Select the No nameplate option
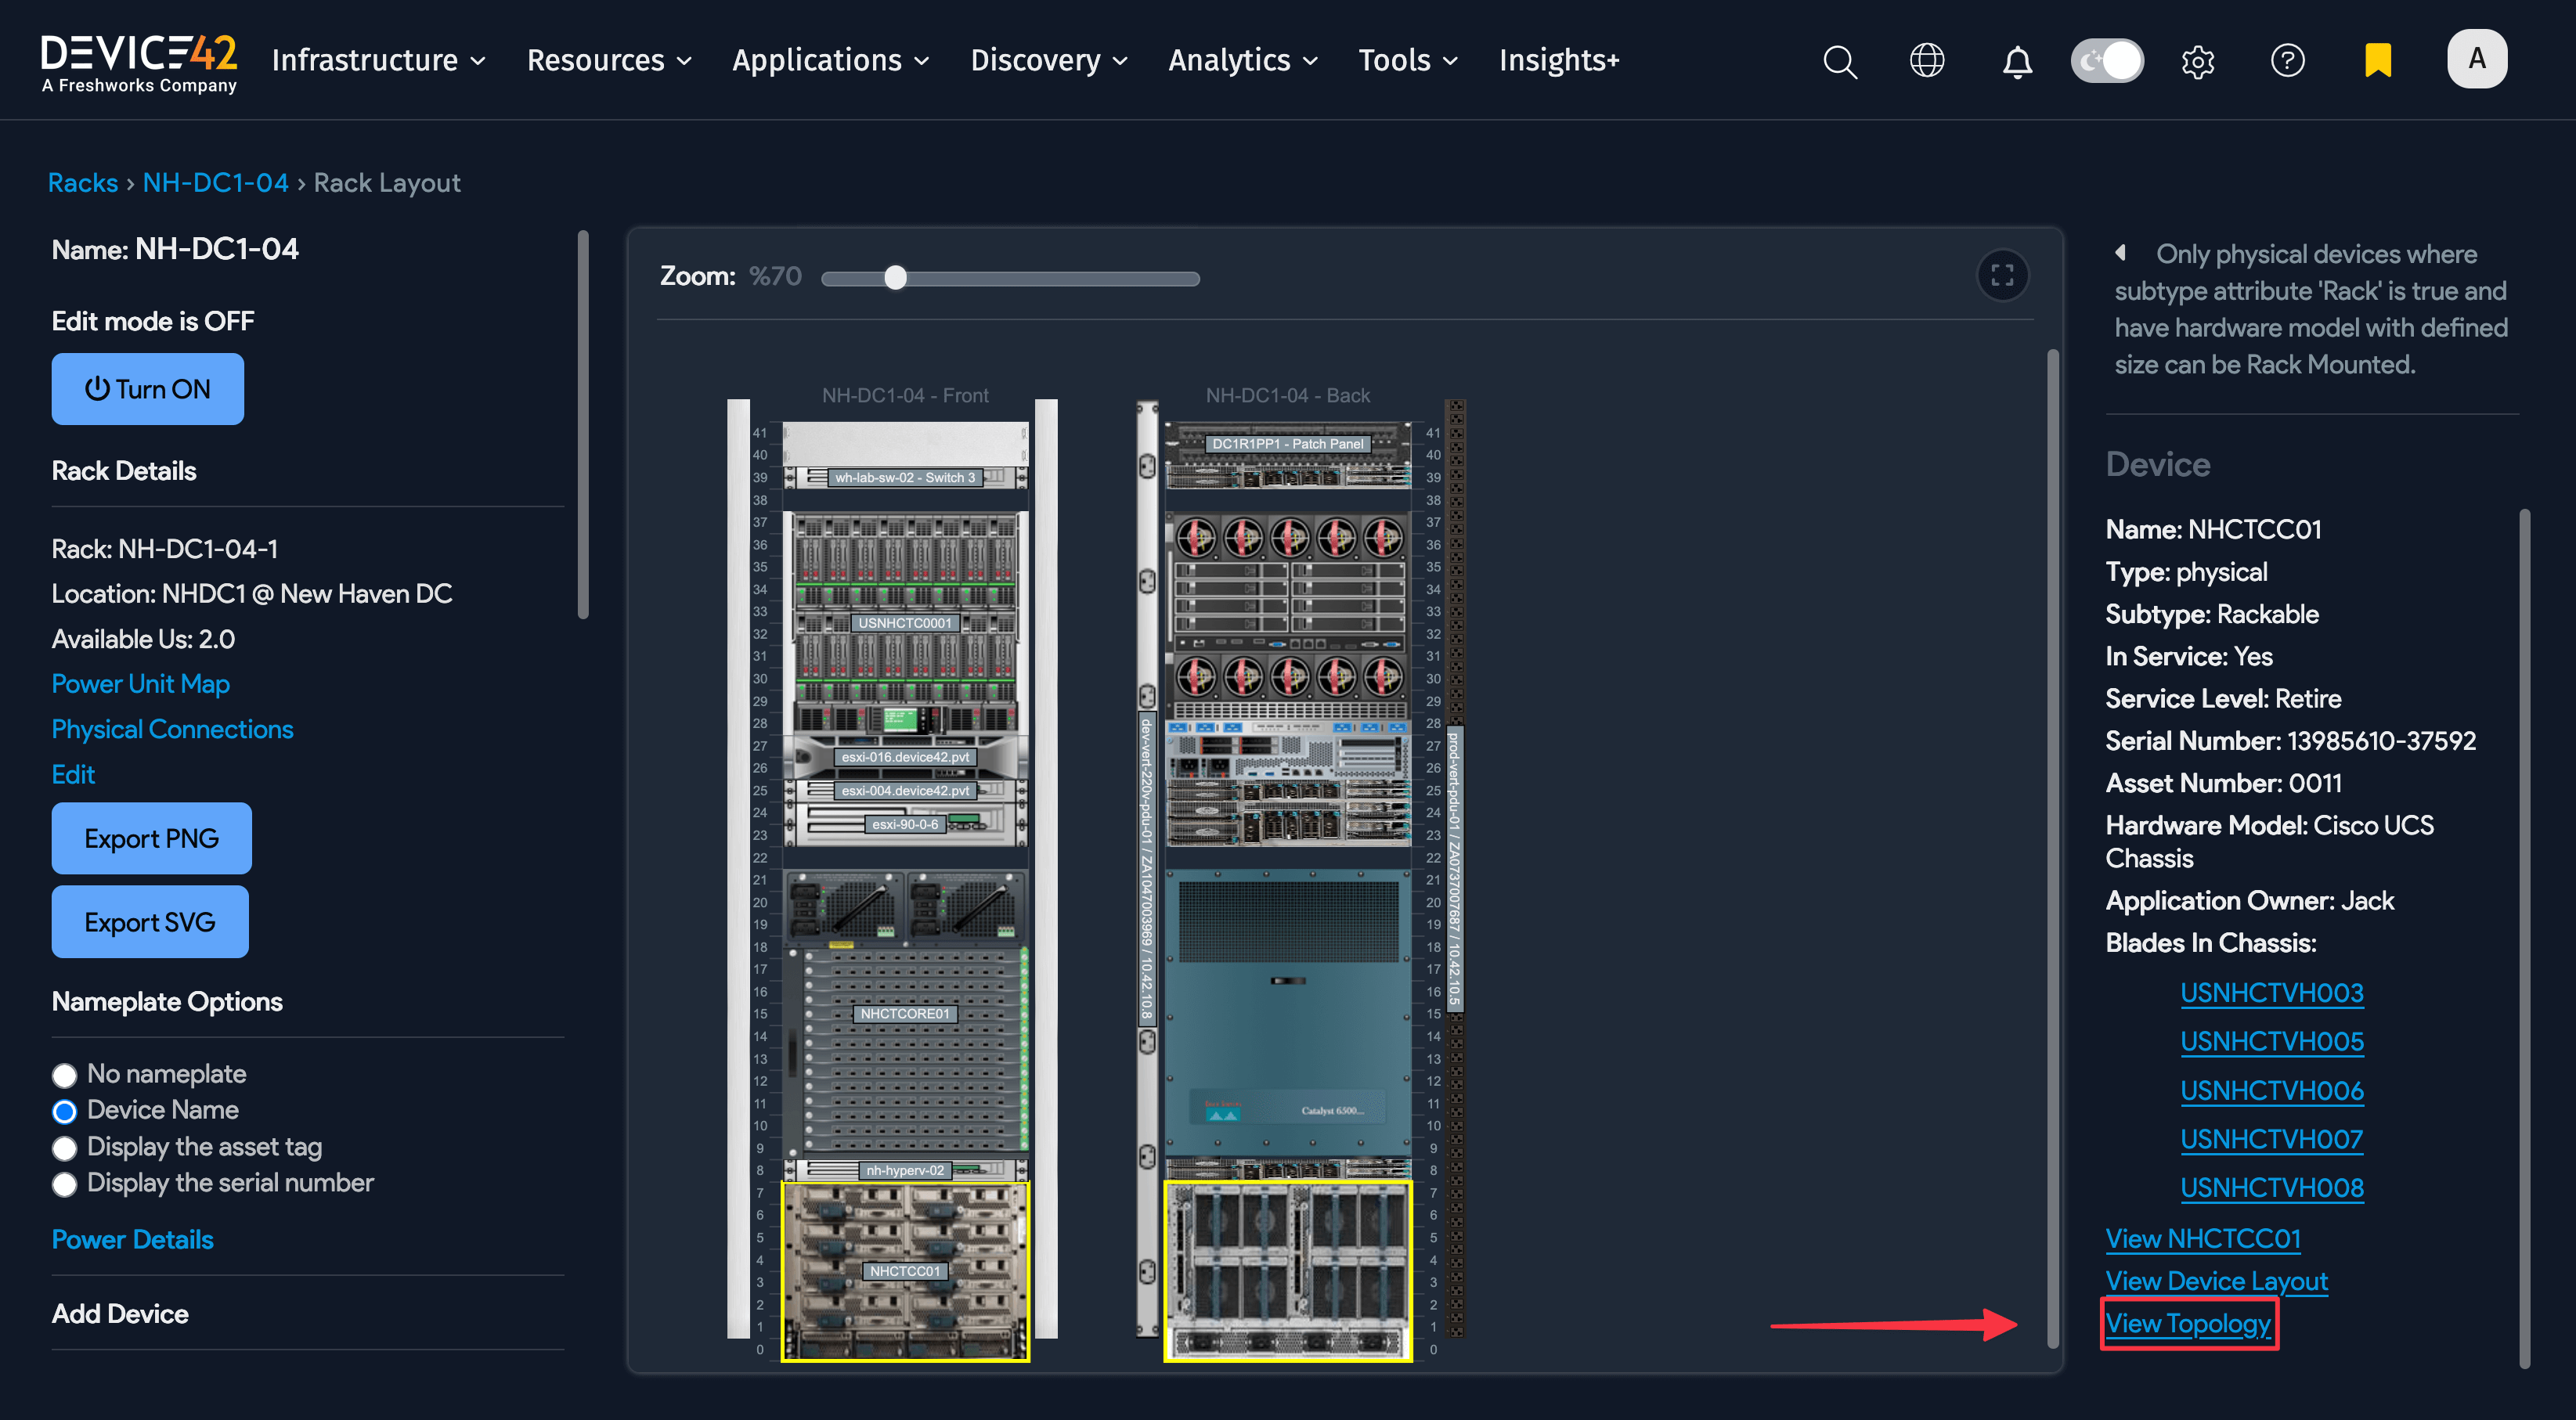The width and height of the screenshot is (2576, 1420). [x=64, y=1075]
